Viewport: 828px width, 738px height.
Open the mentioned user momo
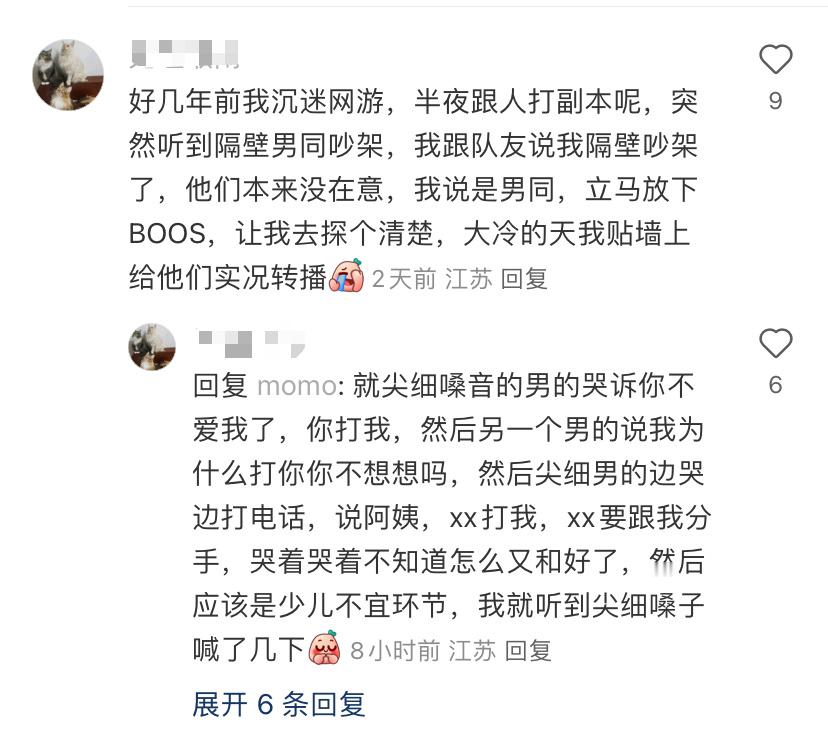(297, 386)
